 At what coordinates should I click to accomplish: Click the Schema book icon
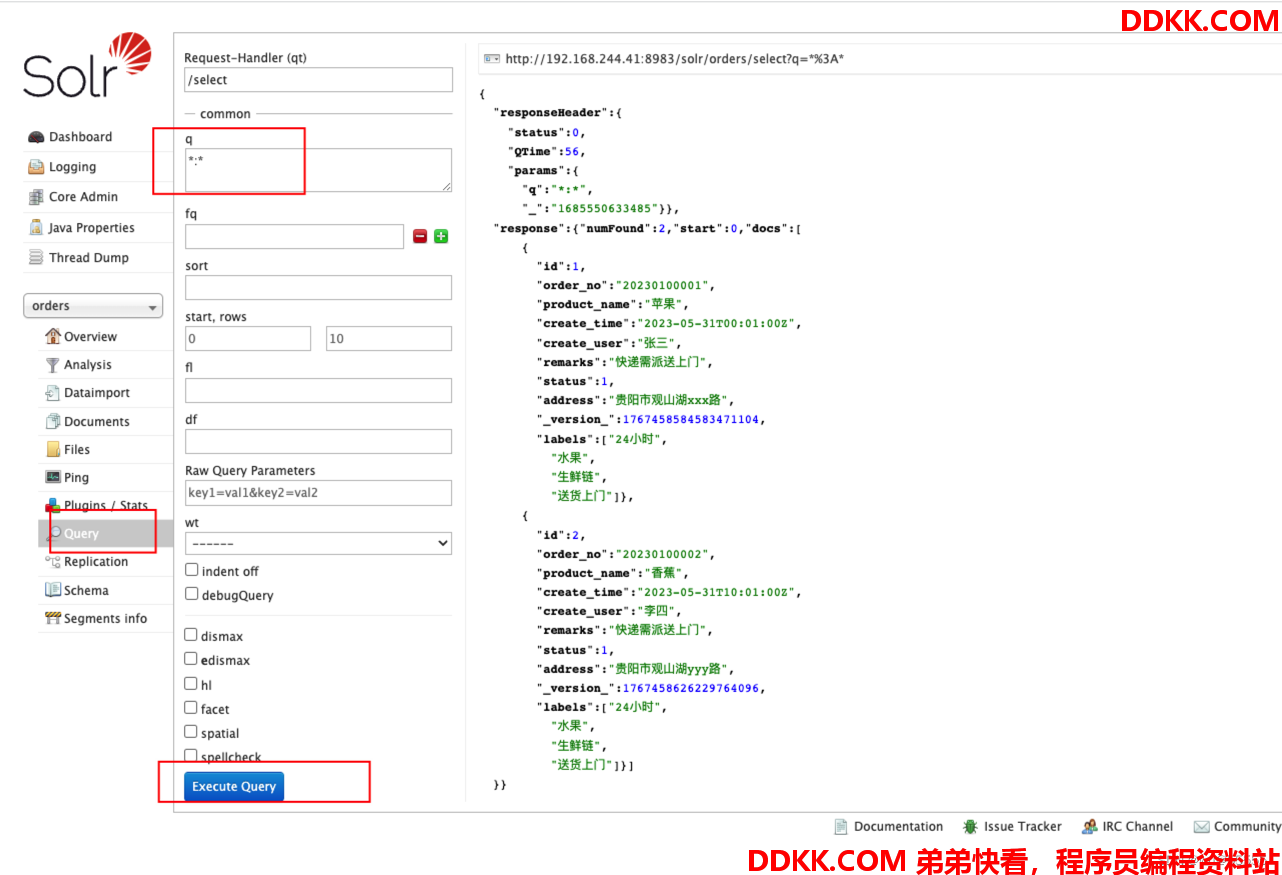[x=53, y=591]
